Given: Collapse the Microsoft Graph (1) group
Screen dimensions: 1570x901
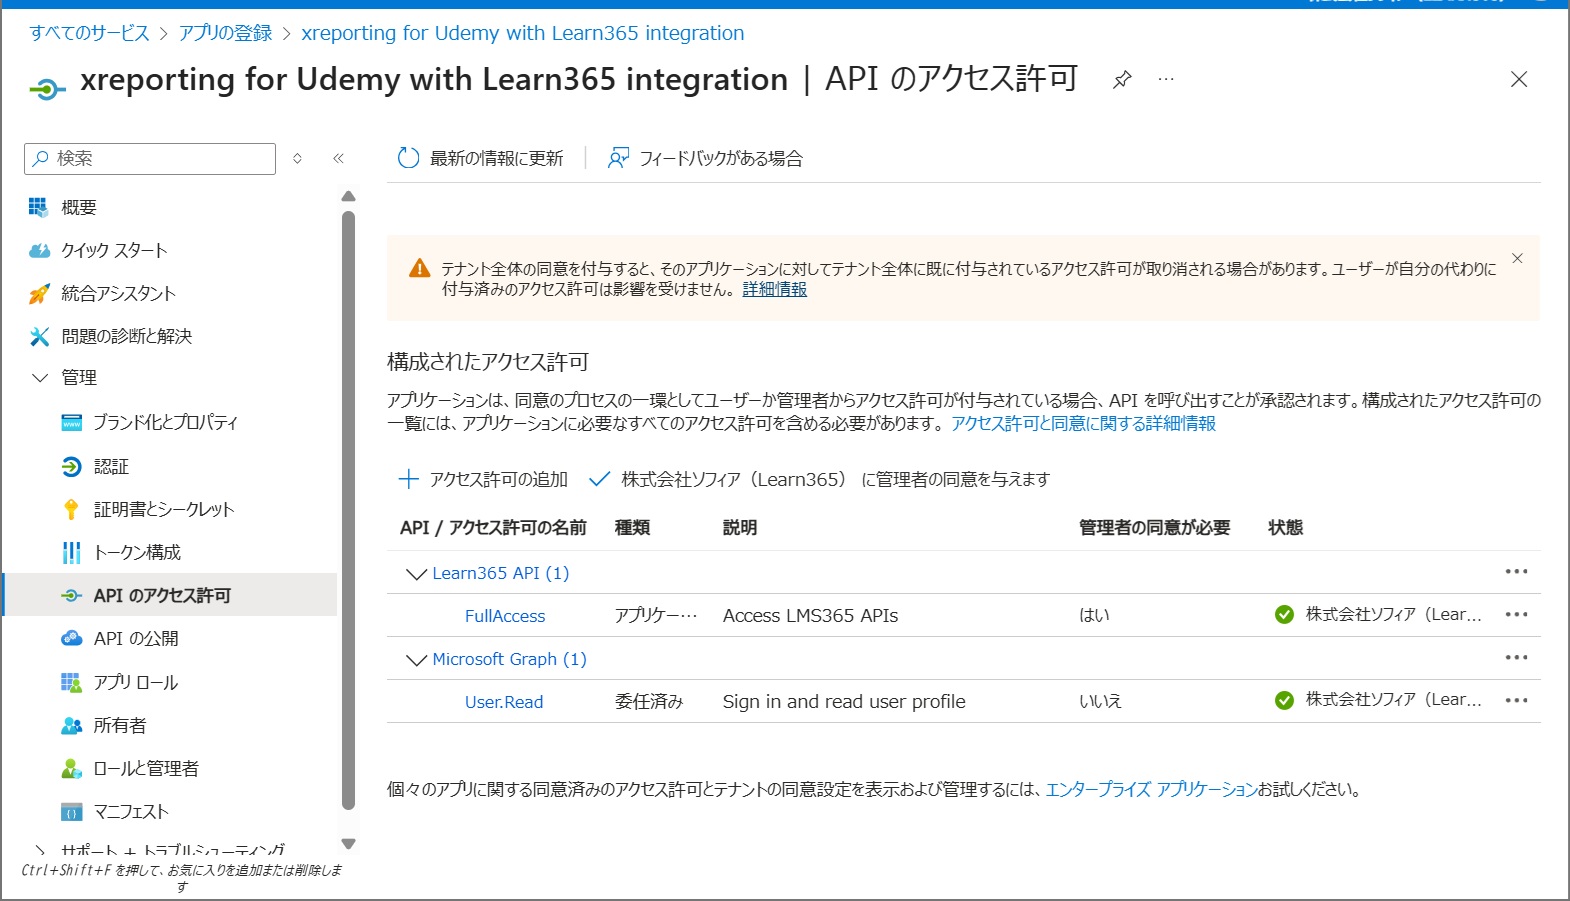Looking at the screenshot, I should (416, 660).
